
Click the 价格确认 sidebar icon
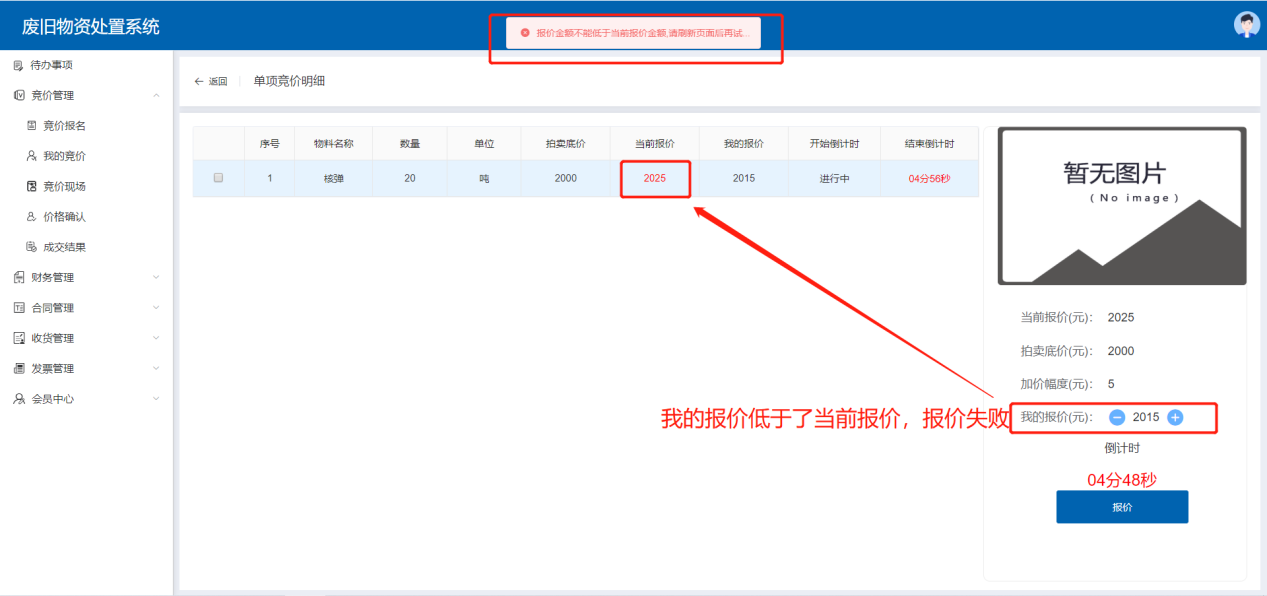(x=31, y=217)
